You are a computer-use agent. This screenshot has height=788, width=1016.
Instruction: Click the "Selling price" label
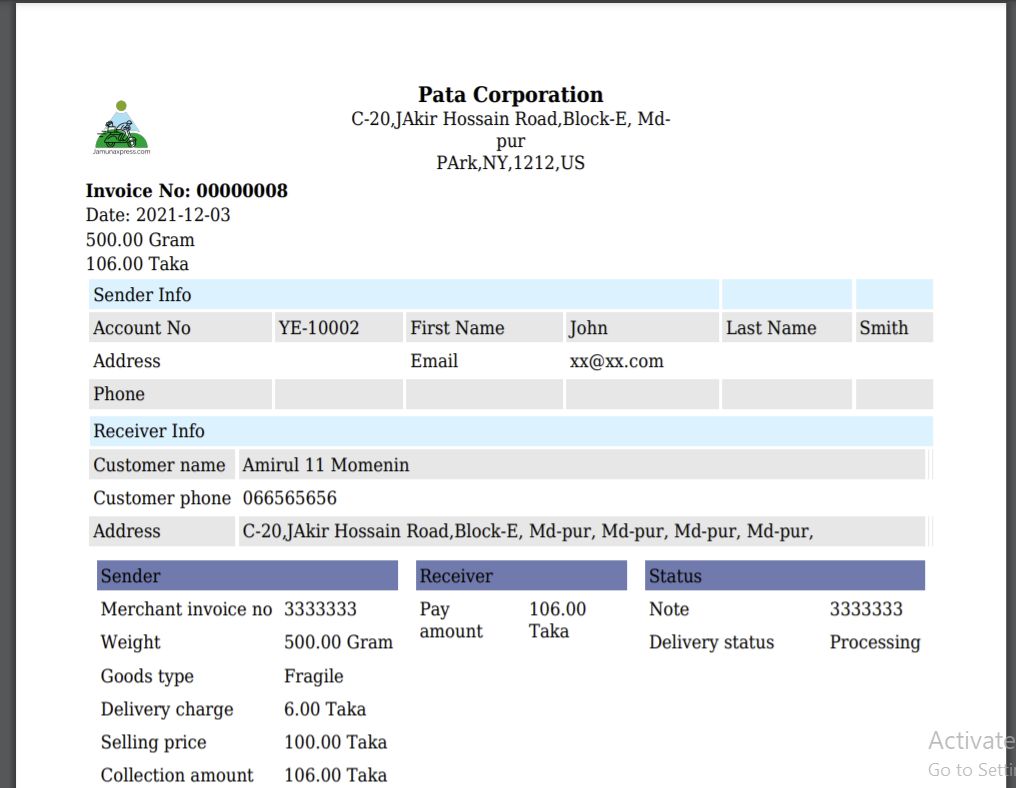pyautogui.click(x=154, y=742)
